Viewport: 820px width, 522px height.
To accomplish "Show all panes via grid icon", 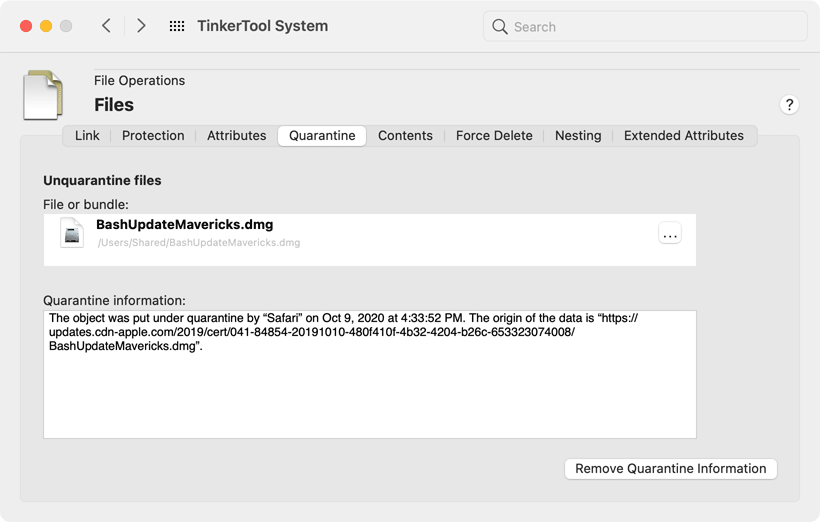I will pos(177,26).
